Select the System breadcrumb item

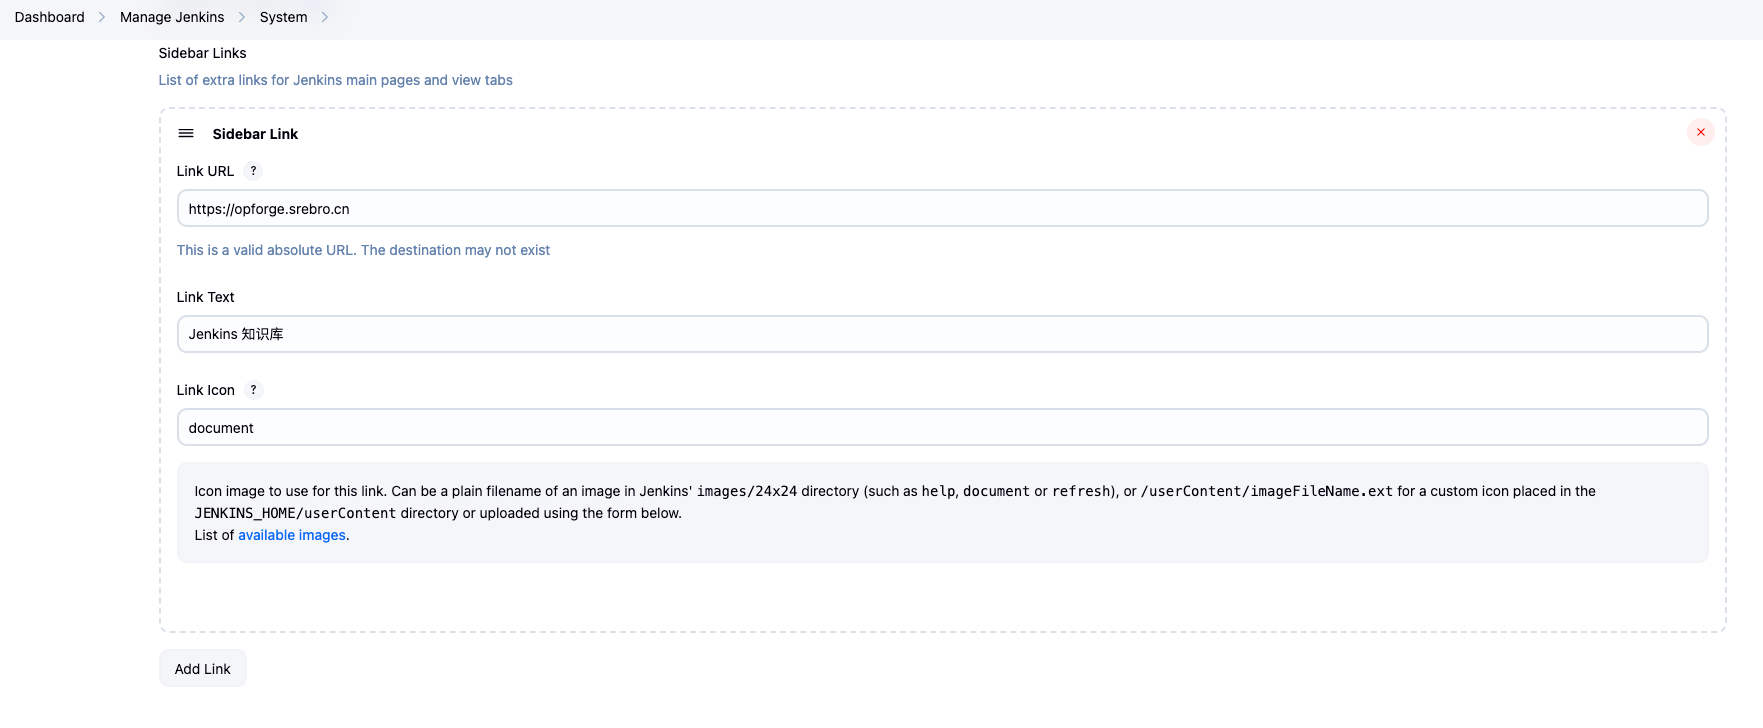point(283,17)
